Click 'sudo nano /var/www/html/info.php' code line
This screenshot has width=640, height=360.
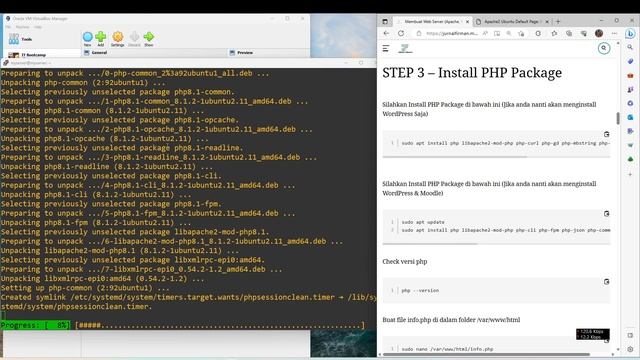tap(447, 349)
